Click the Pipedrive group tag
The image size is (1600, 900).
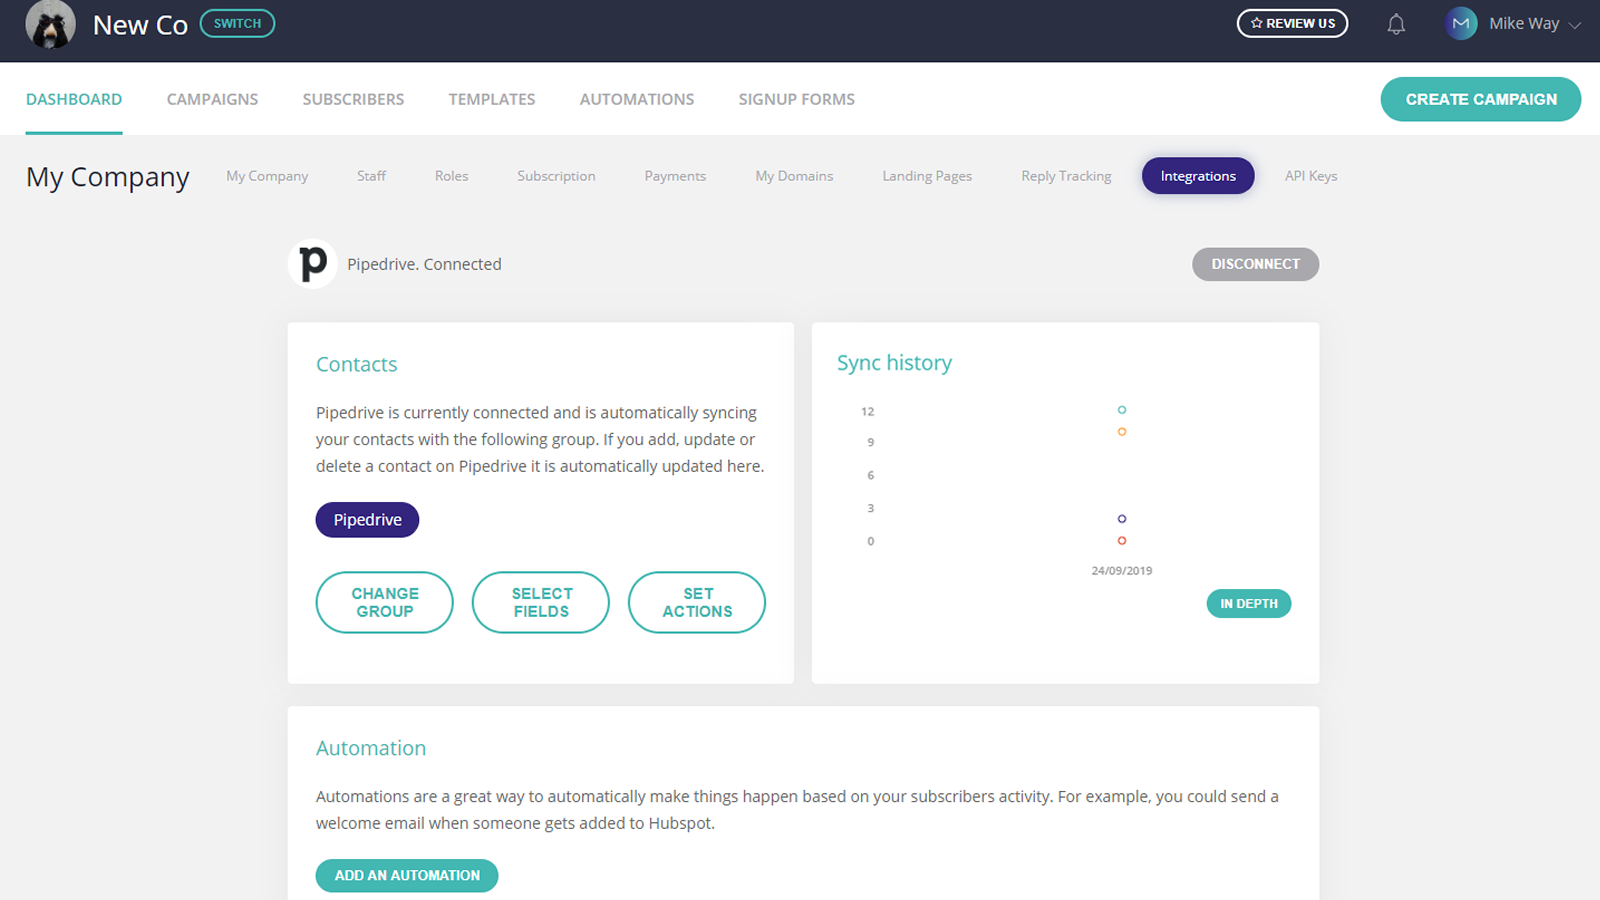point(367,520)
